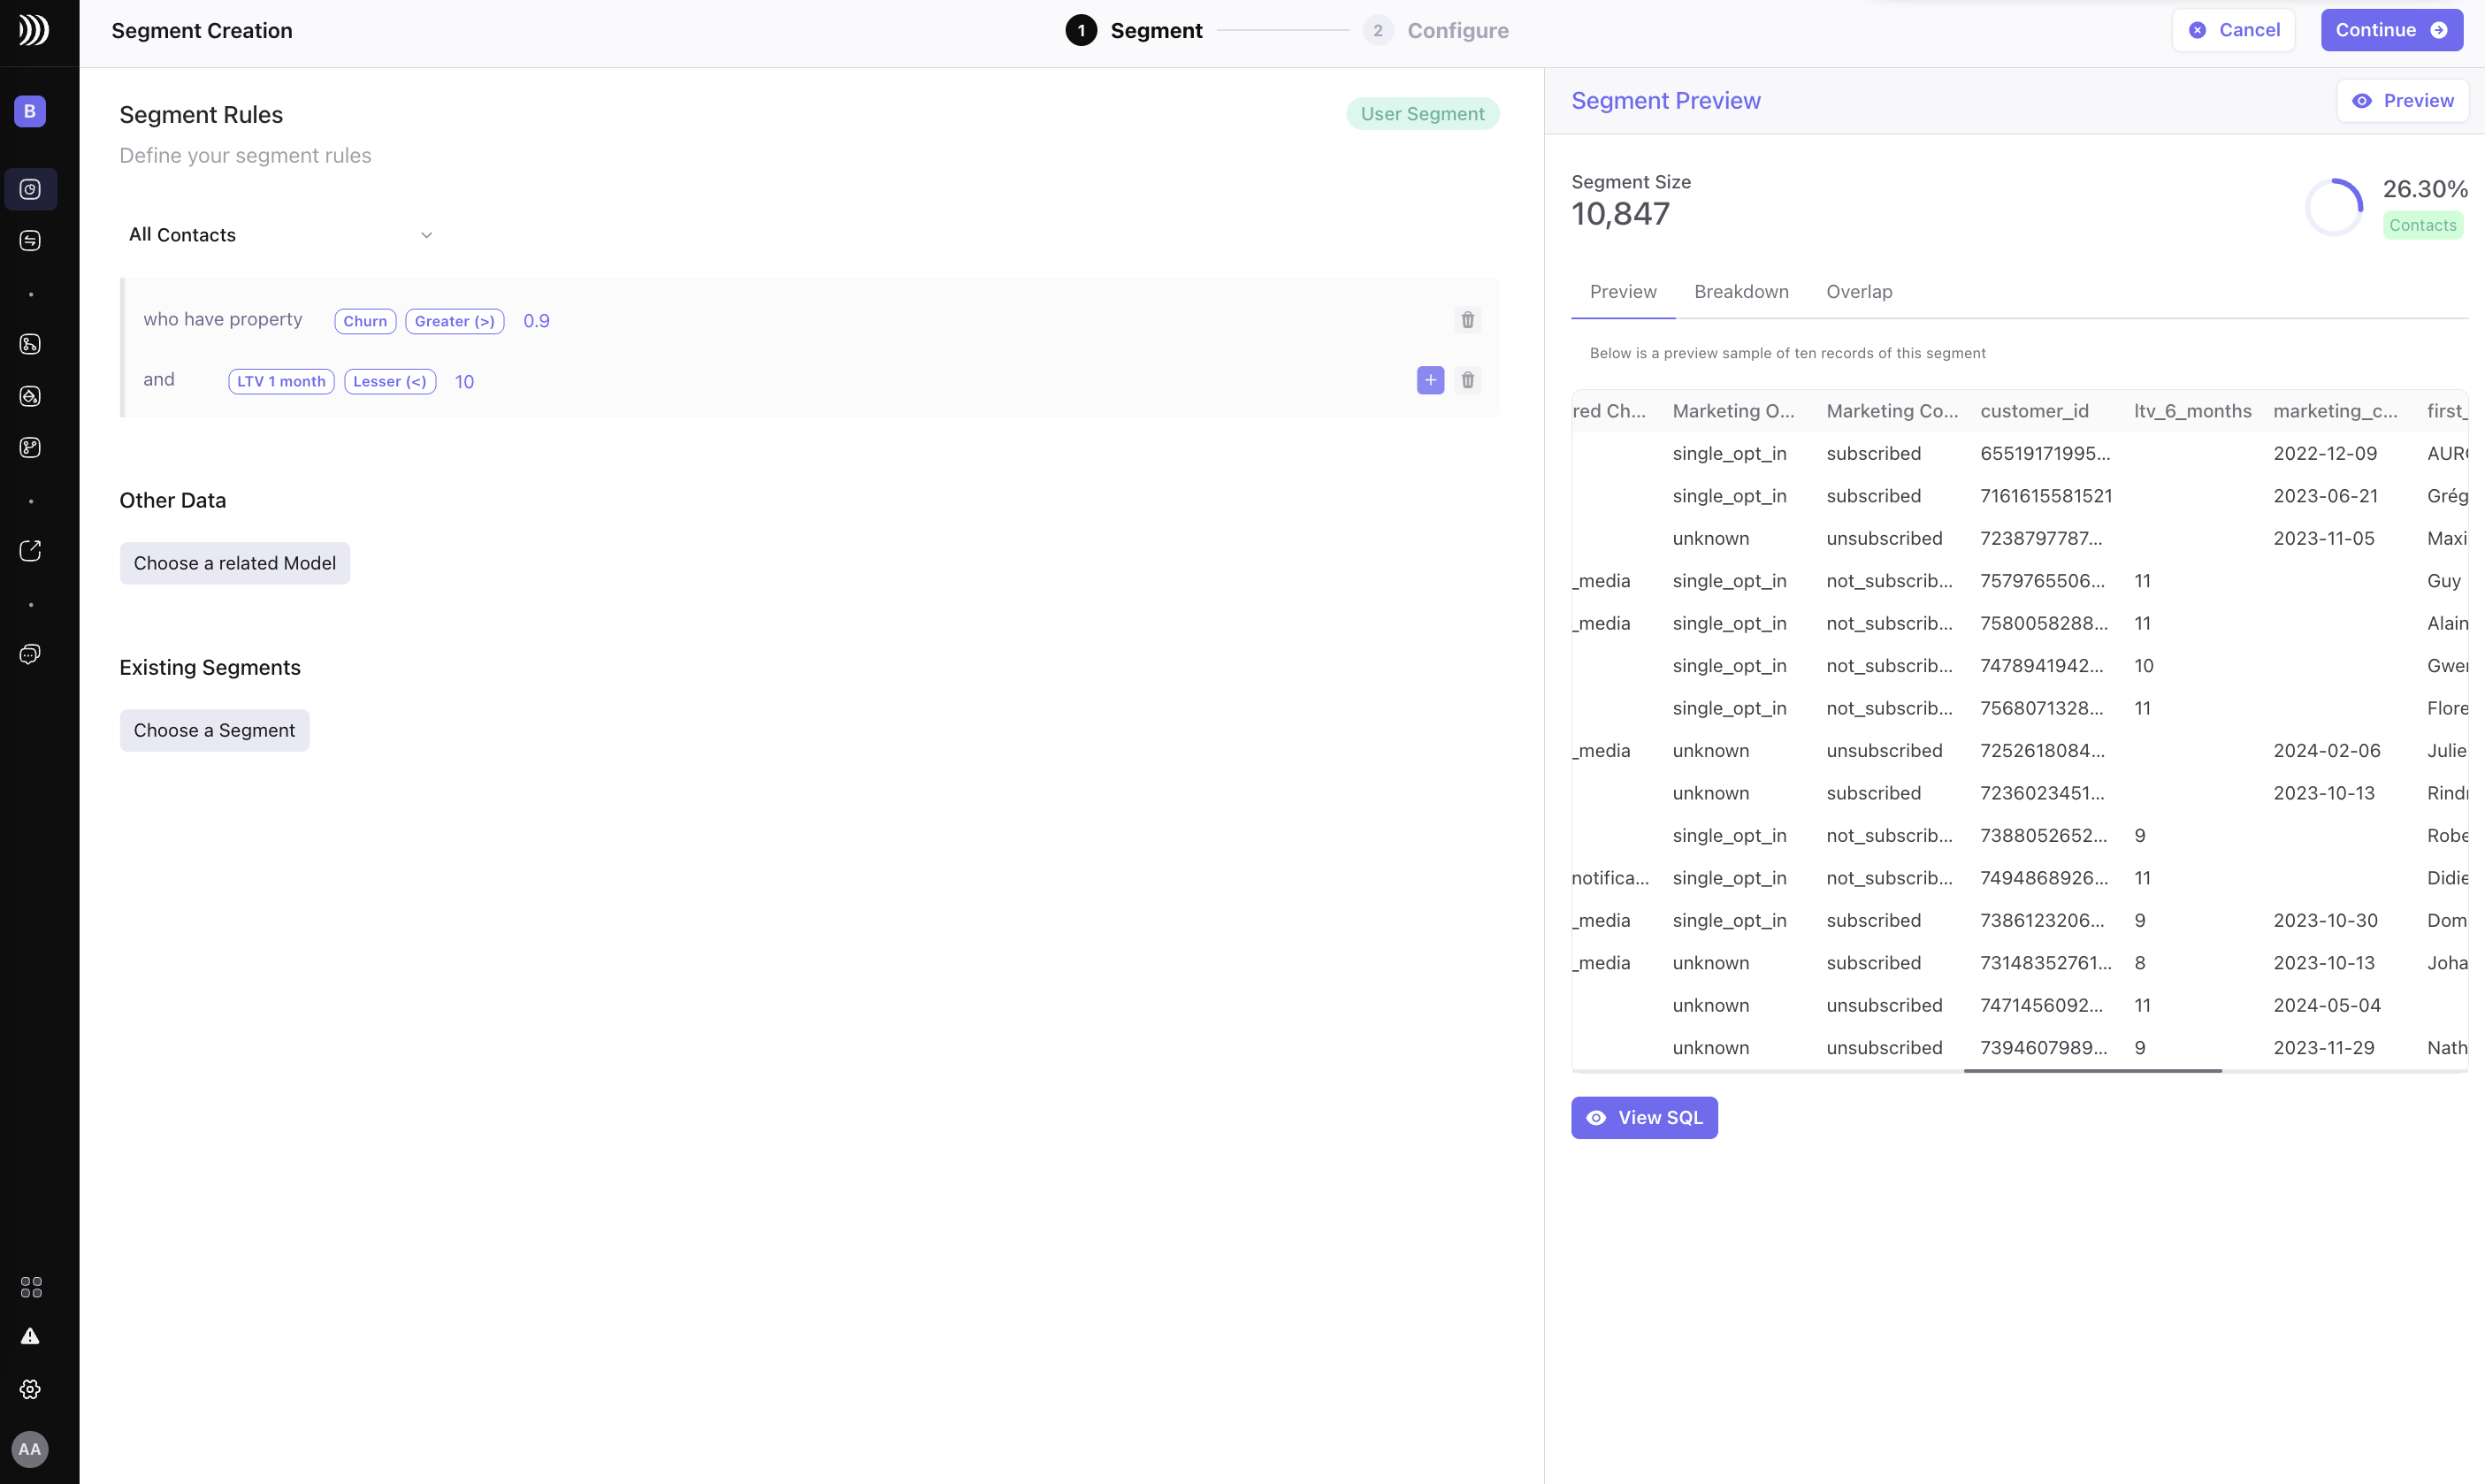The image size is (2485, 1484).
Task: Open the chat bubbles sidebar icon
Action: coord(30,654)
